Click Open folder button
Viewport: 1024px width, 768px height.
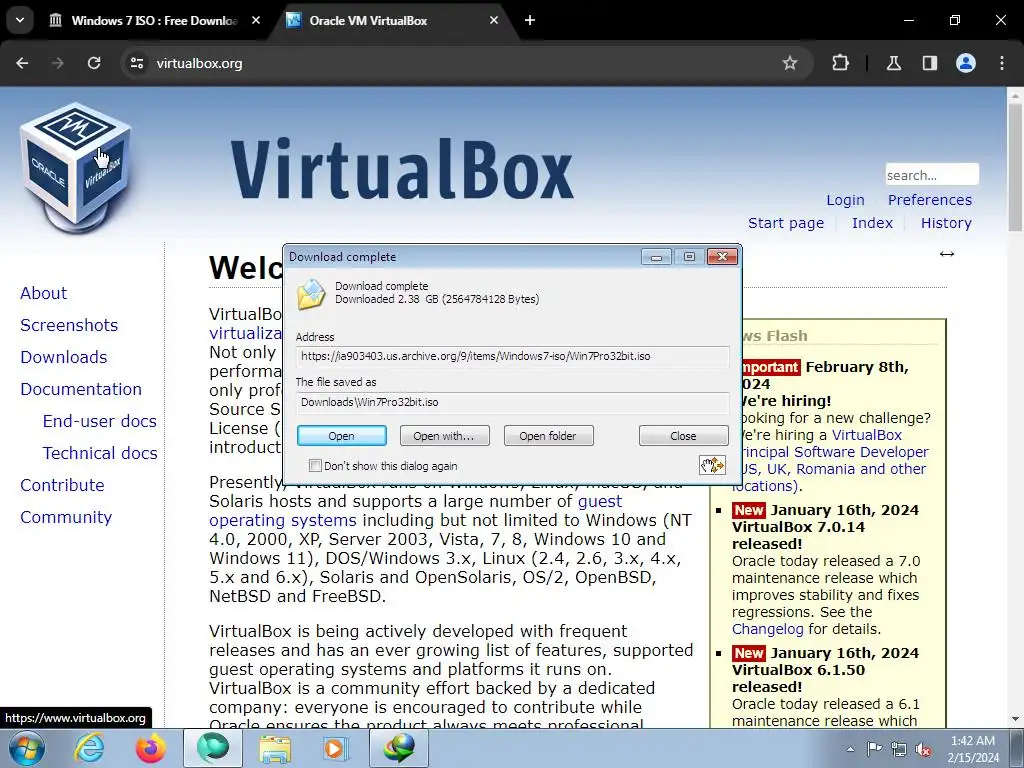pos(548,436)
